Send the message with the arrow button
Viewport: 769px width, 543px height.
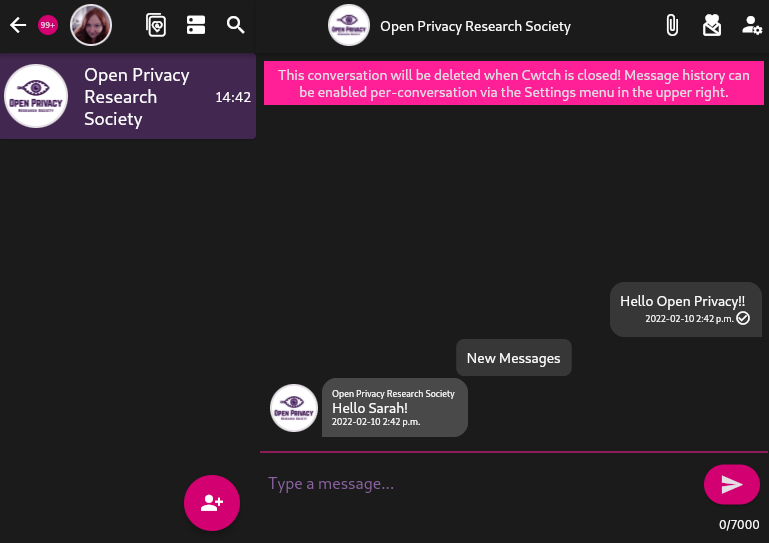[x=732, y=484]
